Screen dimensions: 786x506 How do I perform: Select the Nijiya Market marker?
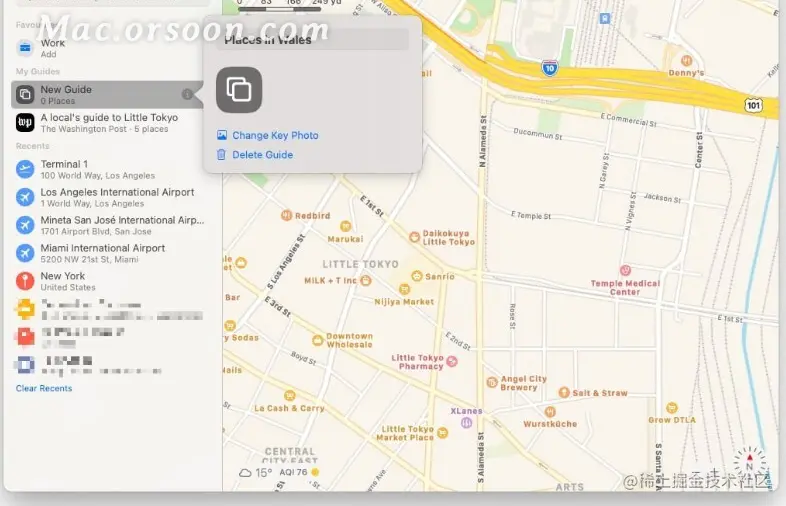click(x=404, y=289)
